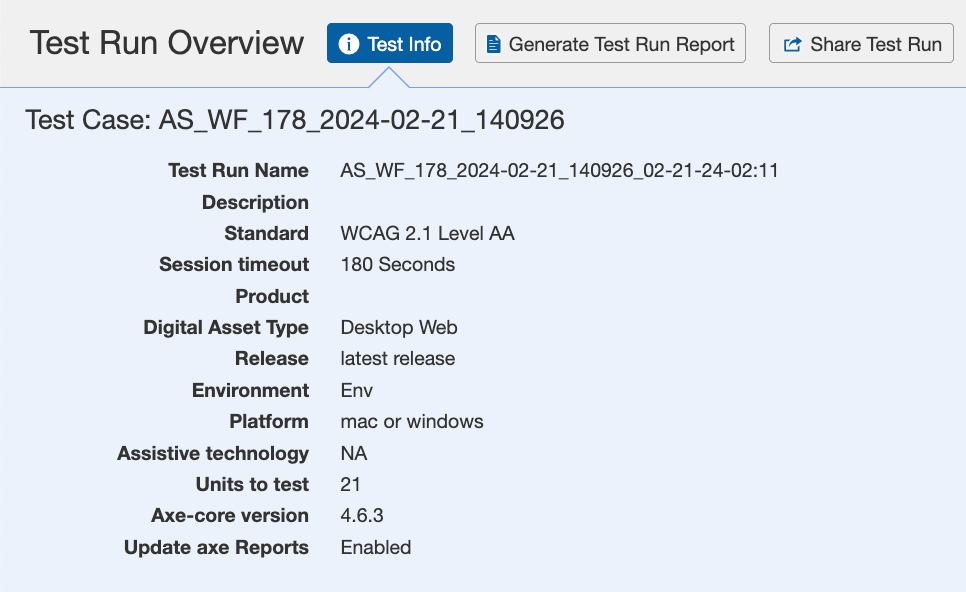Click the Units to test value 21
966x592 pixels.
[x=351, y=485]
